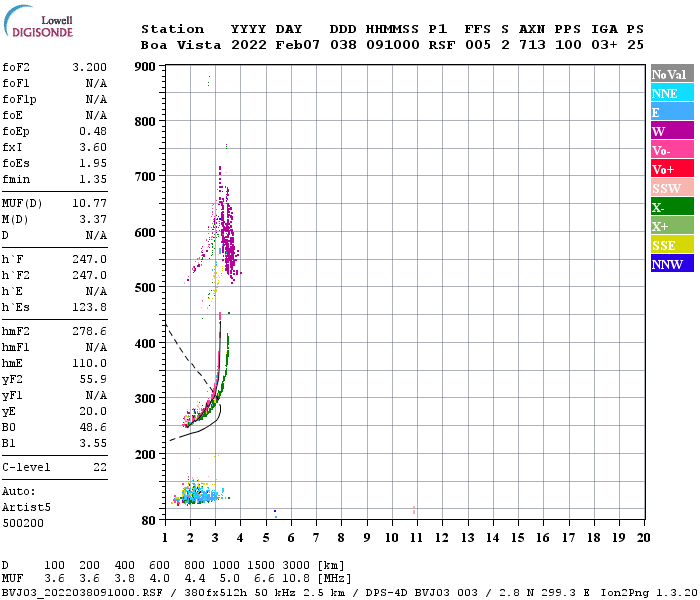700x600 pixels.
Task: Click the hmF2 value 278.6
Action: tap(89, 331)
